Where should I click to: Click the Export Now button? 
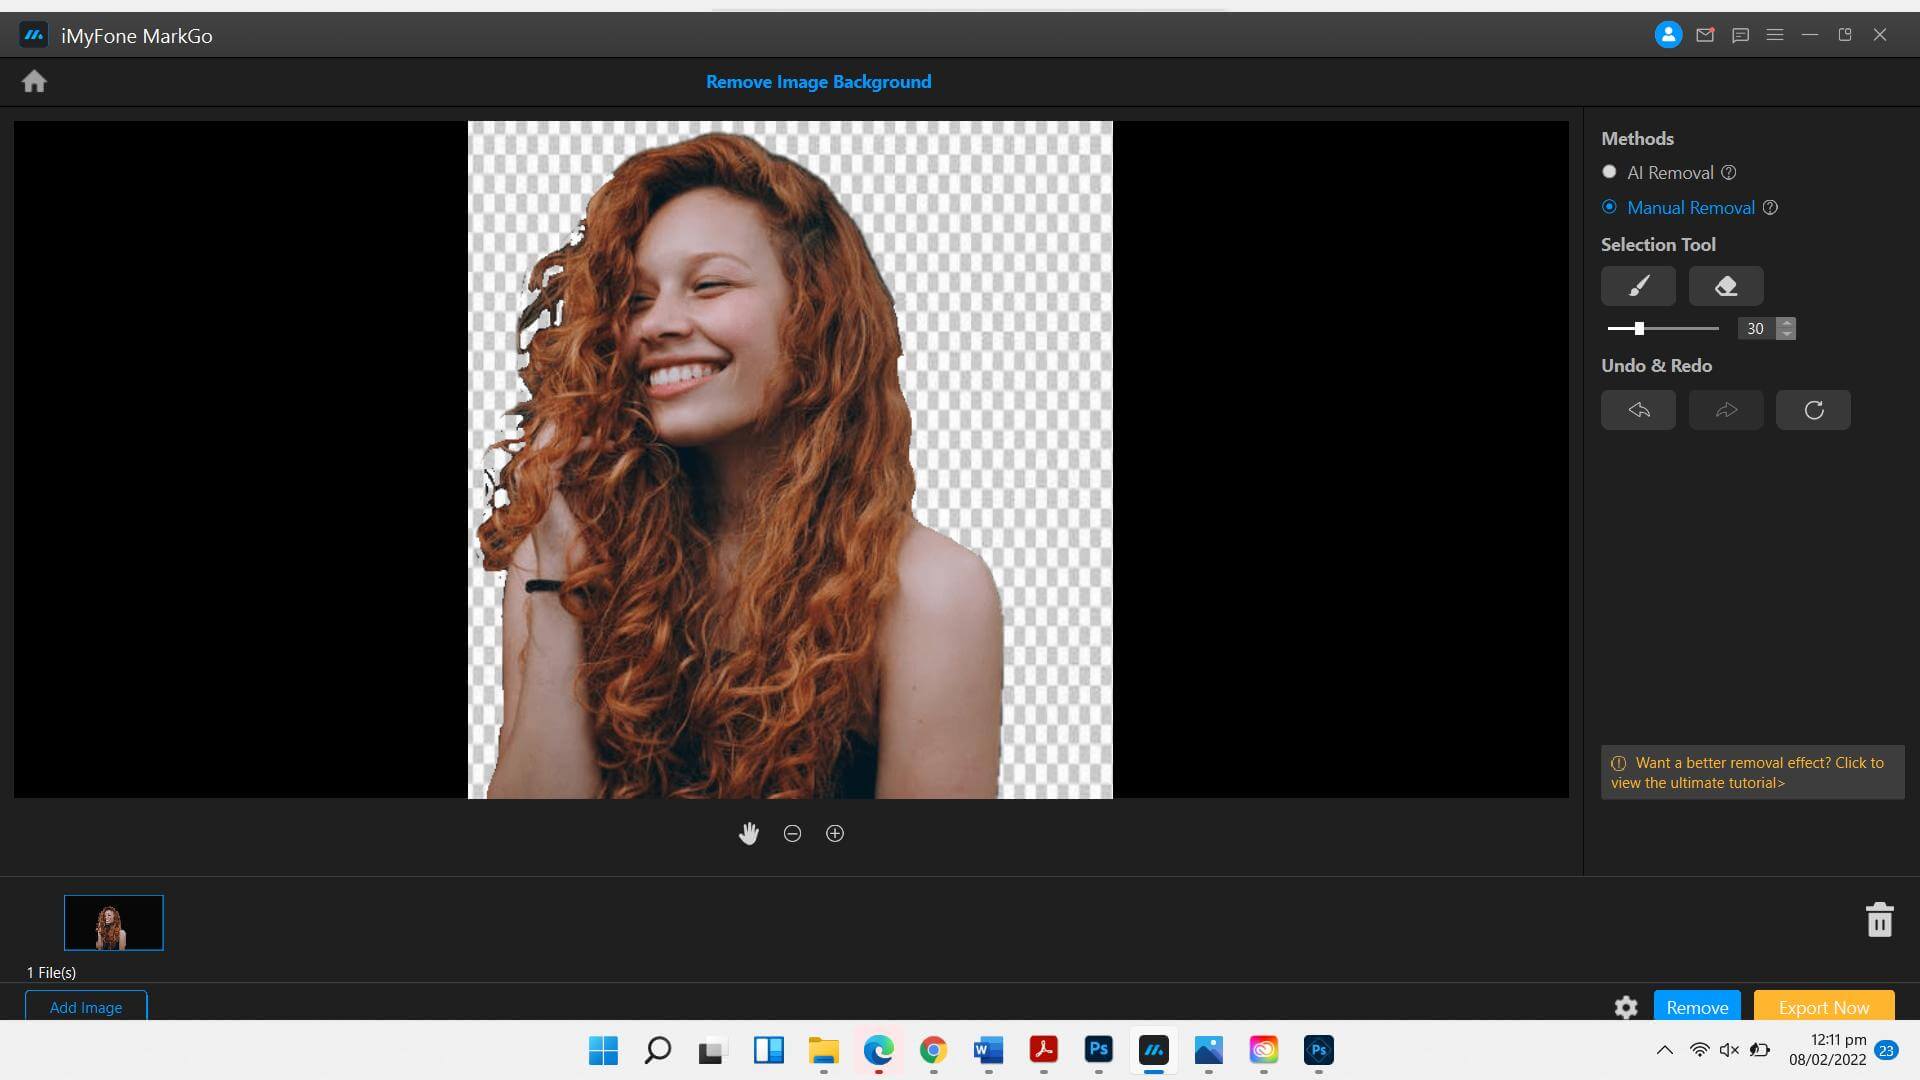[x=1824, y=1005]
